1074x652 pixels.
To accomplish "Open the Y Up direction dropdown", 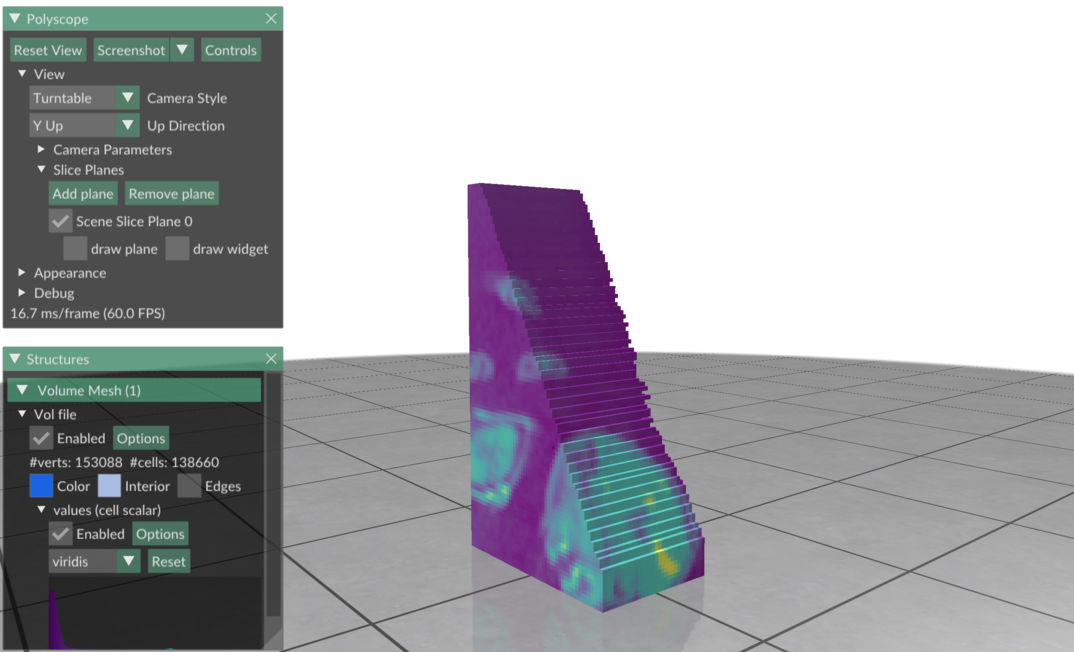I will click(84, 126).
